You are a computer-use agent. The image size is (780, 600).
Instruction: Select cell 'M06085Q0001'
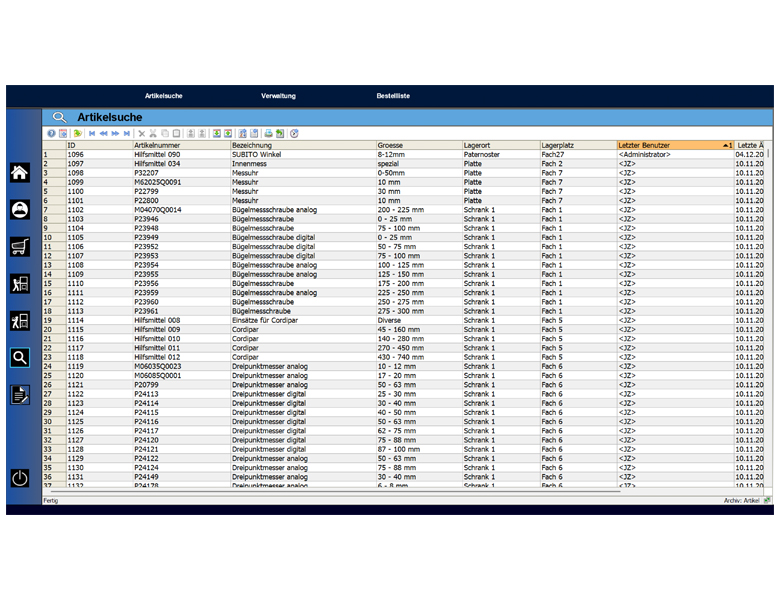point(182,376)
